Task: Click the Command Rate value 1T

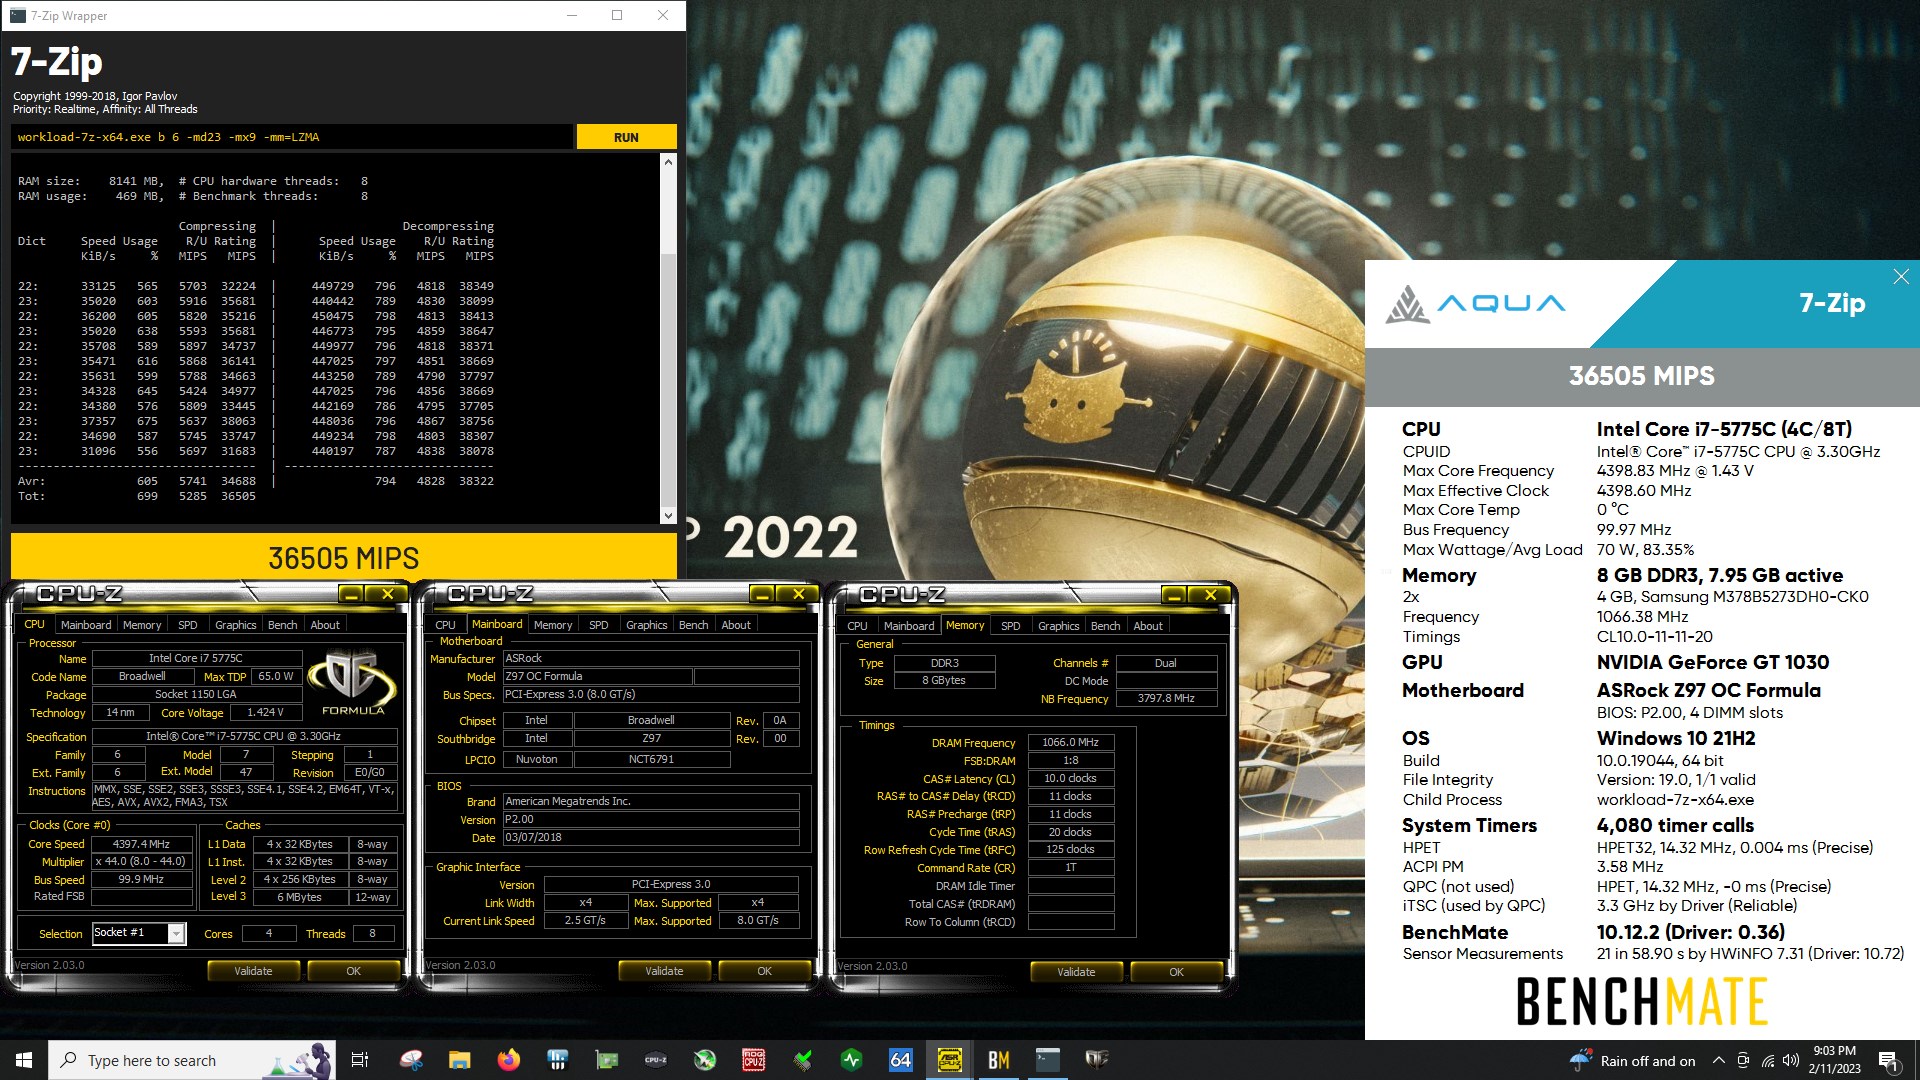Action: (x=1070, y=867)
